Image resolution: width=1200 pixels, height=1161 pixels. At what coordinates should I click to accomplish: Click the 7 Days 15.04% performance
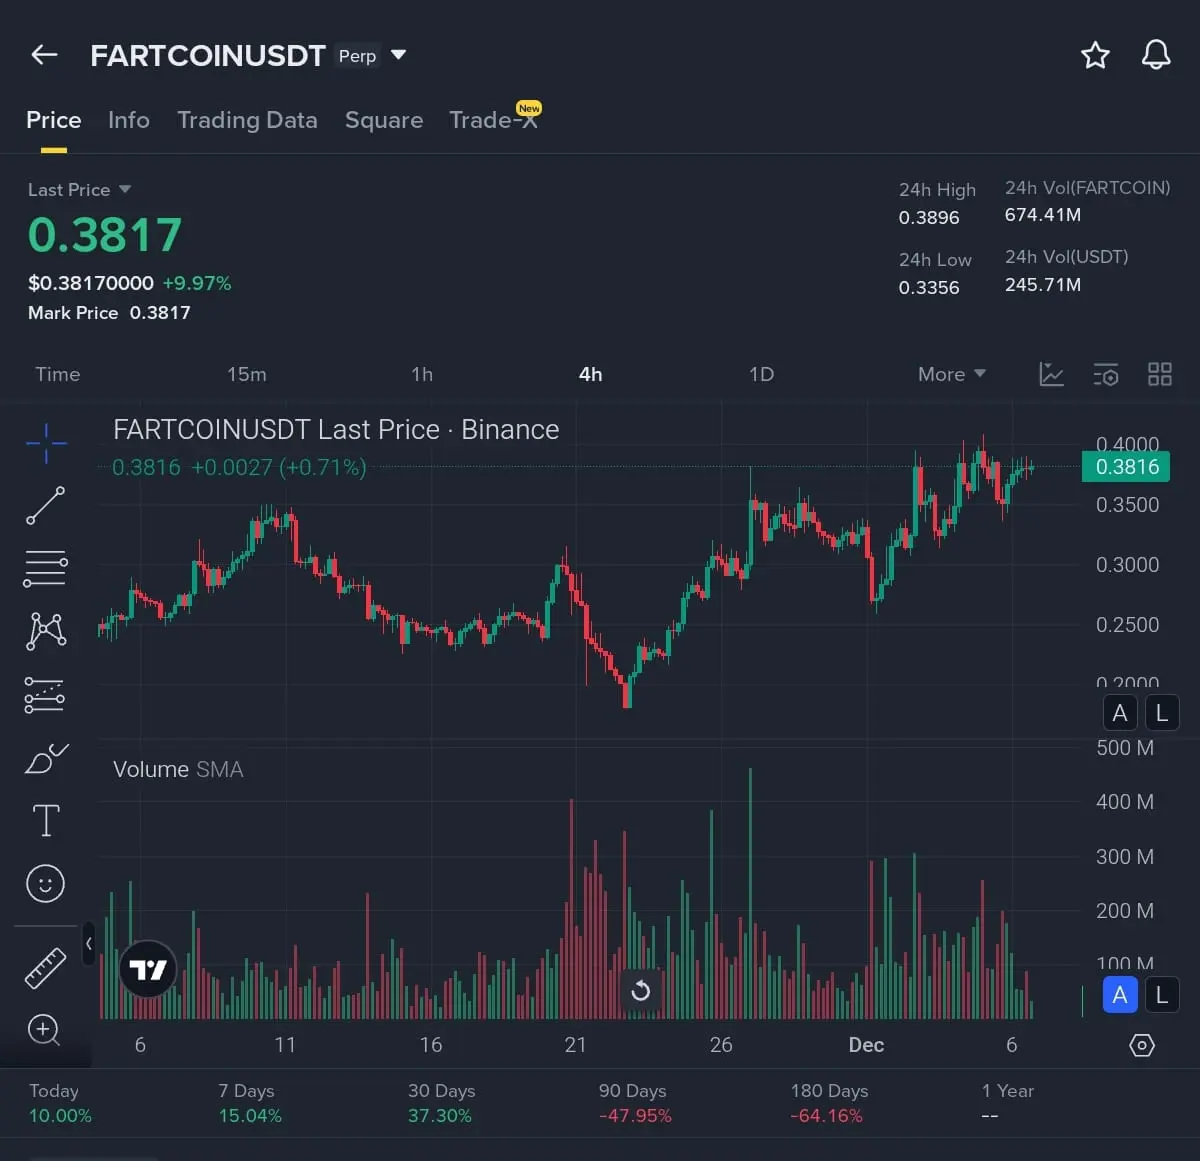click(250, 1103)
